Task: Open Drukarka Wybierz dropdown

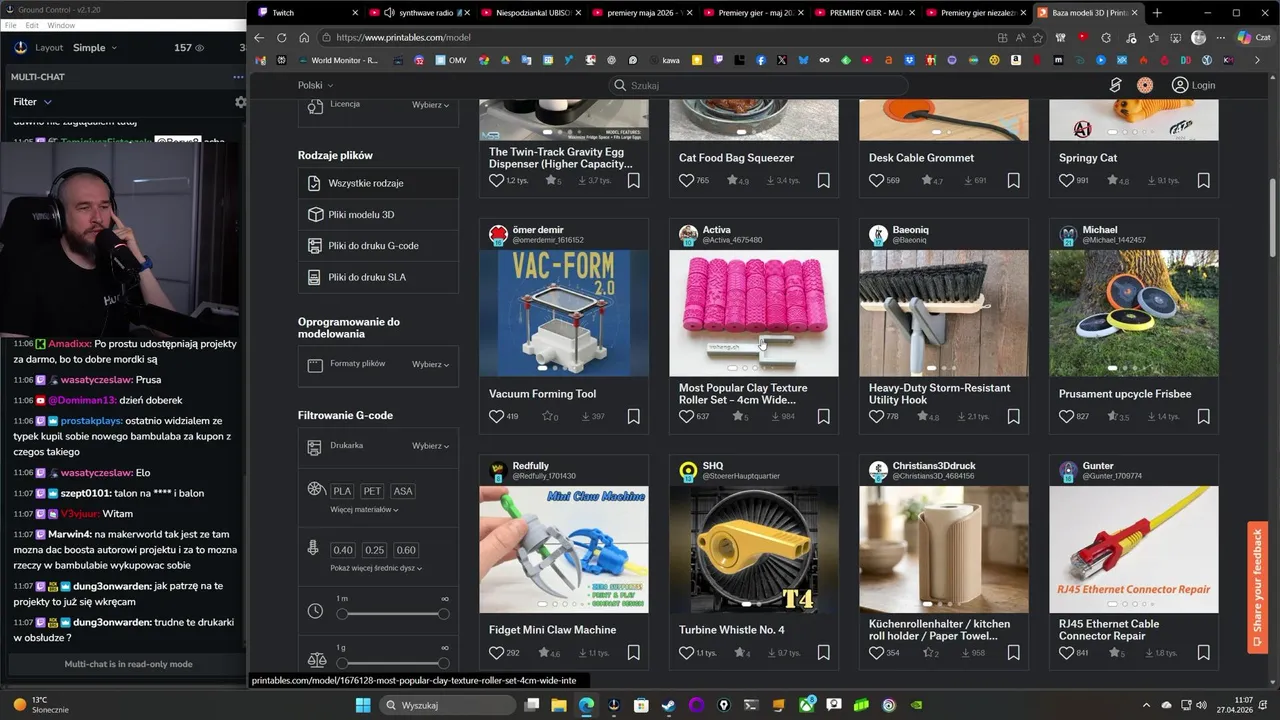Action: pyautogui.click(x=430, y=446)
